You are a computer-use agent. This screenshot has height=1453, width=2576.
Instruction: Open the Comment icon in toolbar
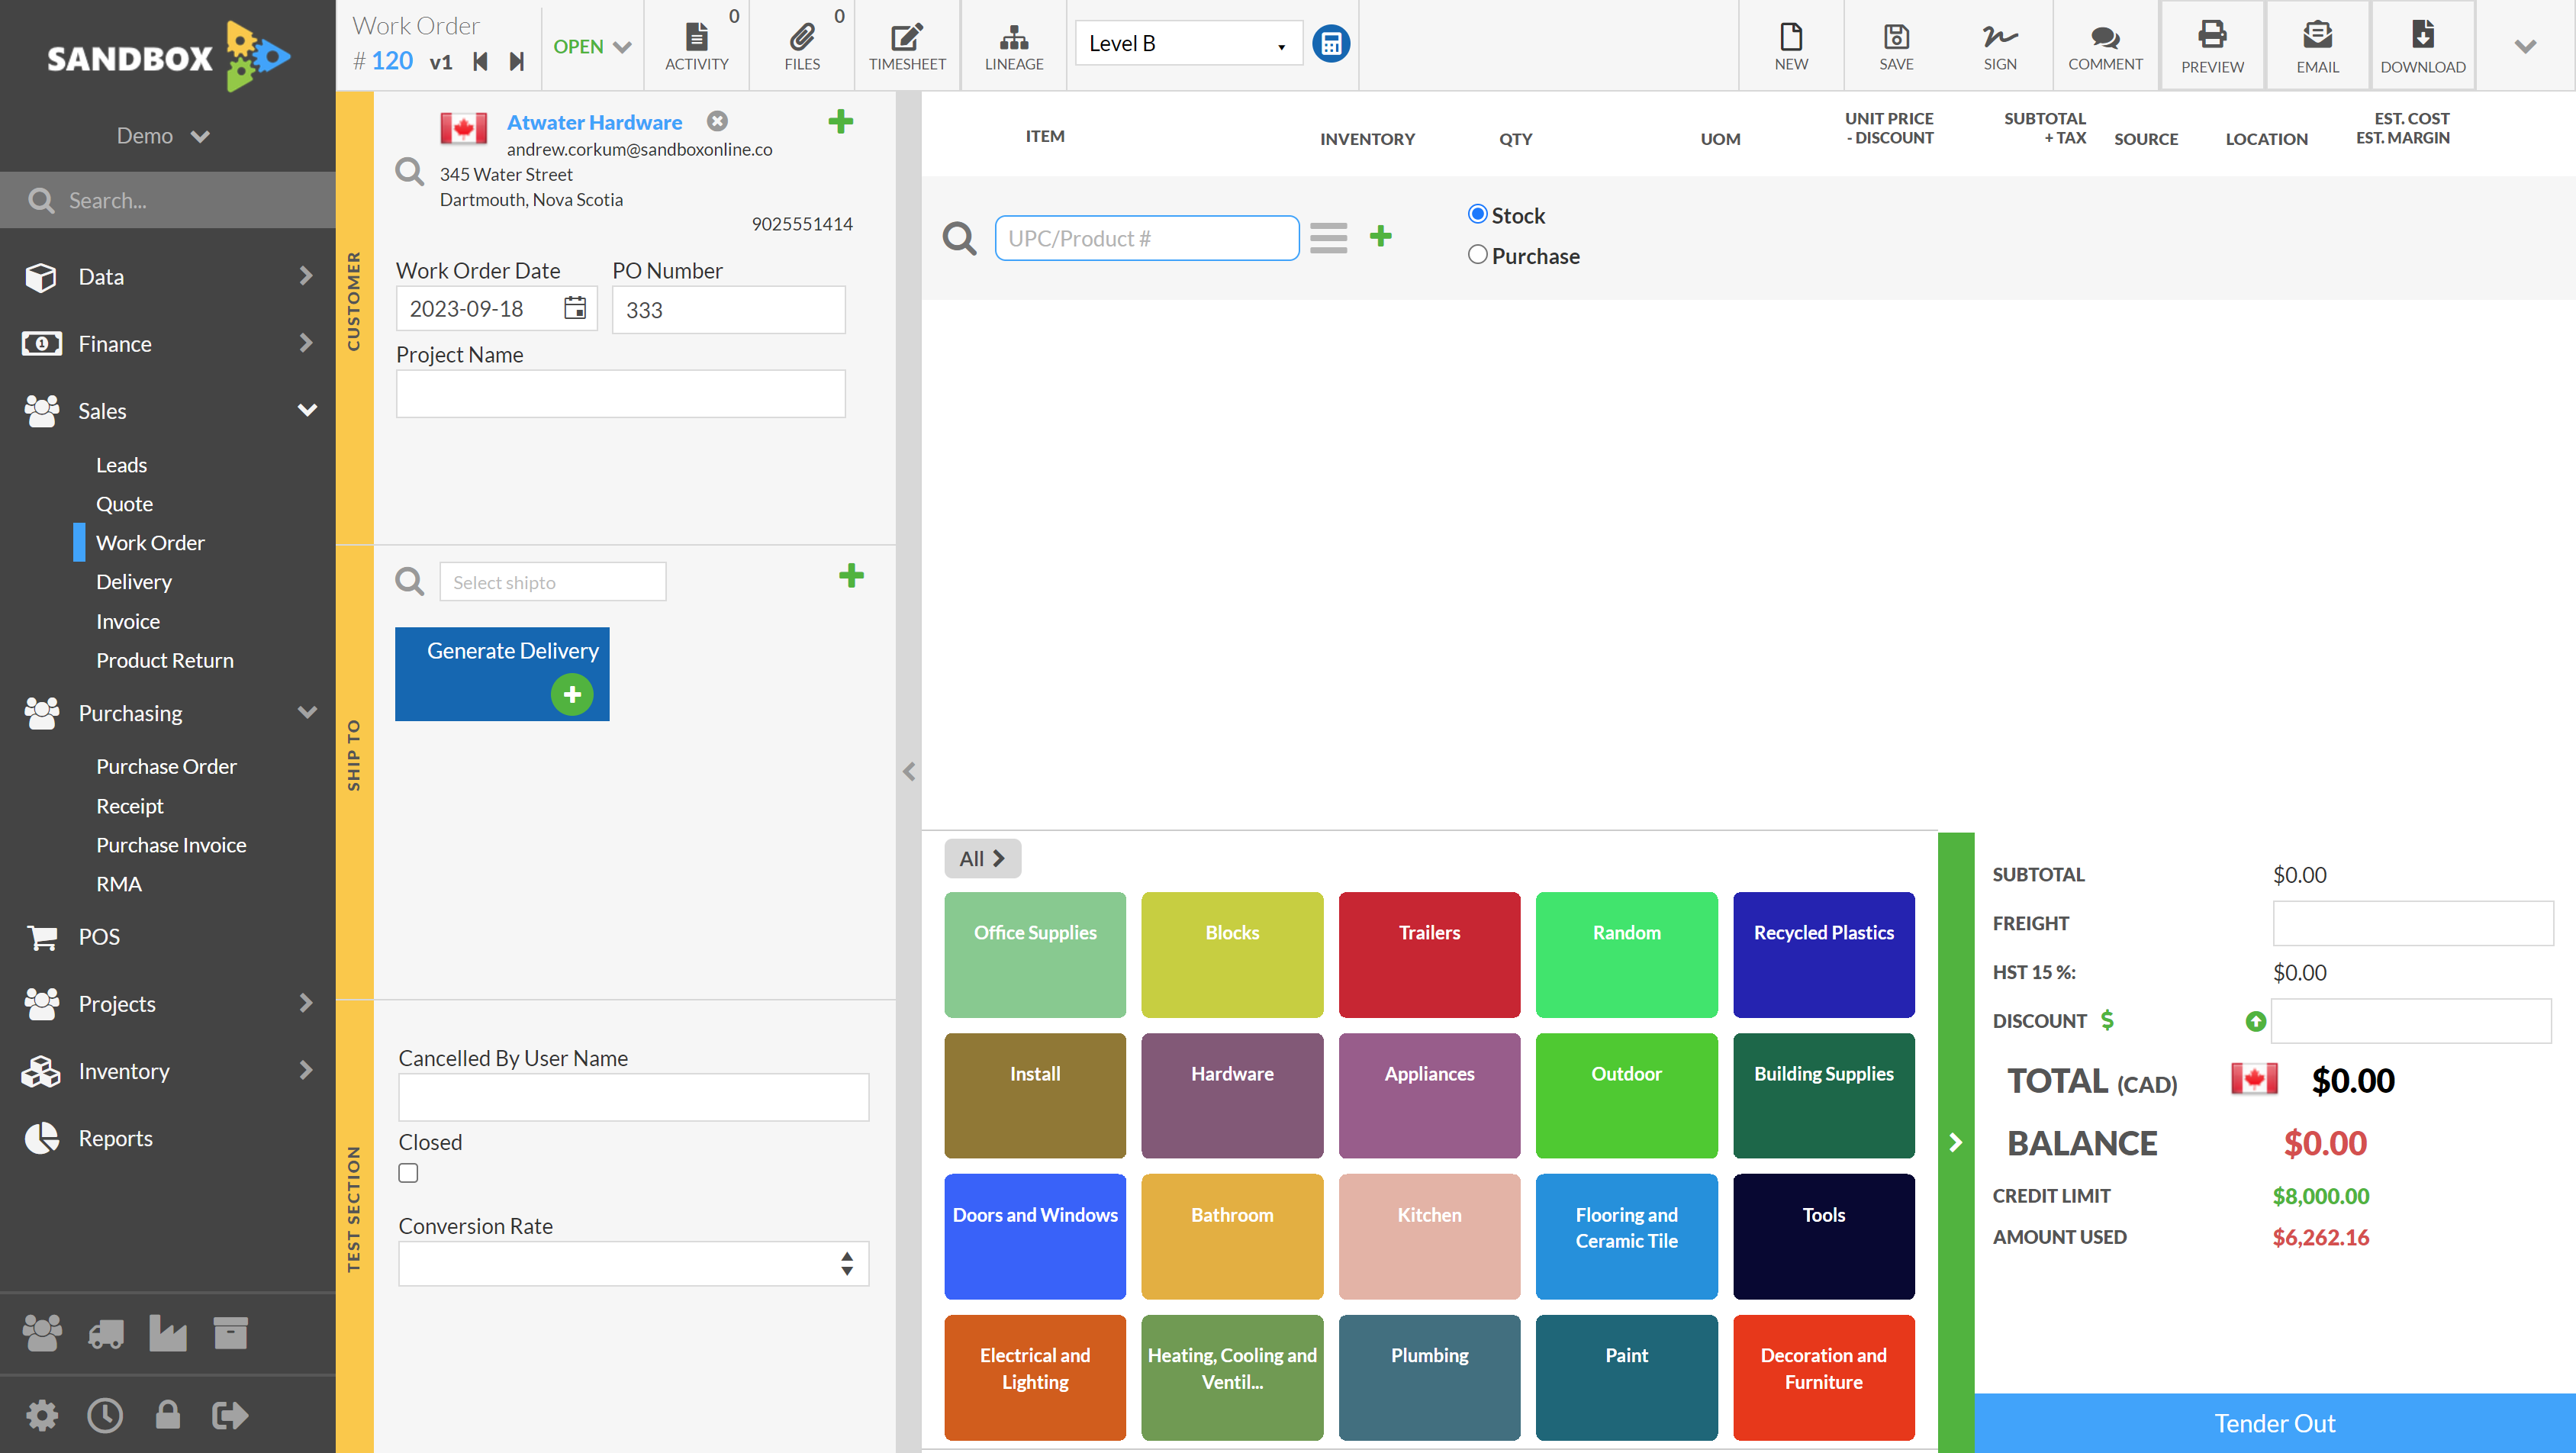click(2104, 43)
